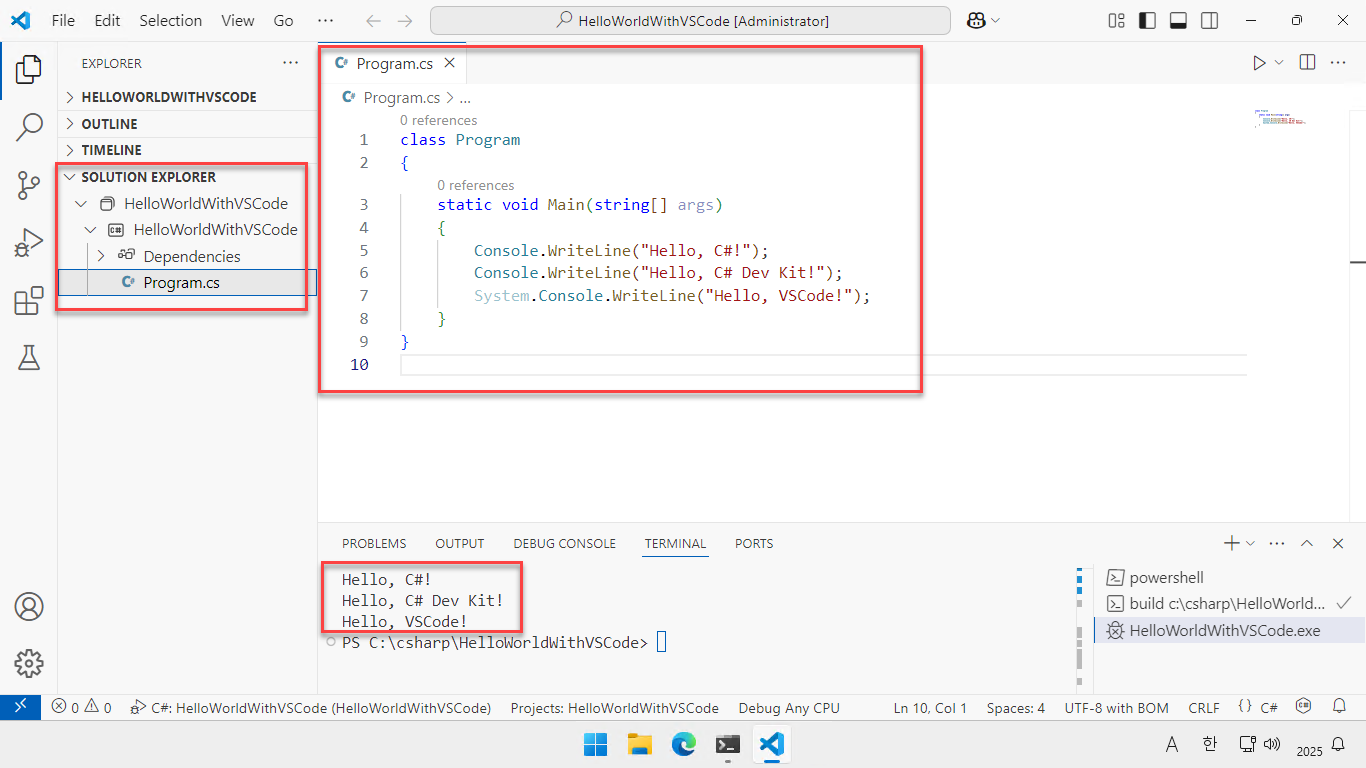Open the Extensions view
The image size is (1366, 768).
click(29, 297)
